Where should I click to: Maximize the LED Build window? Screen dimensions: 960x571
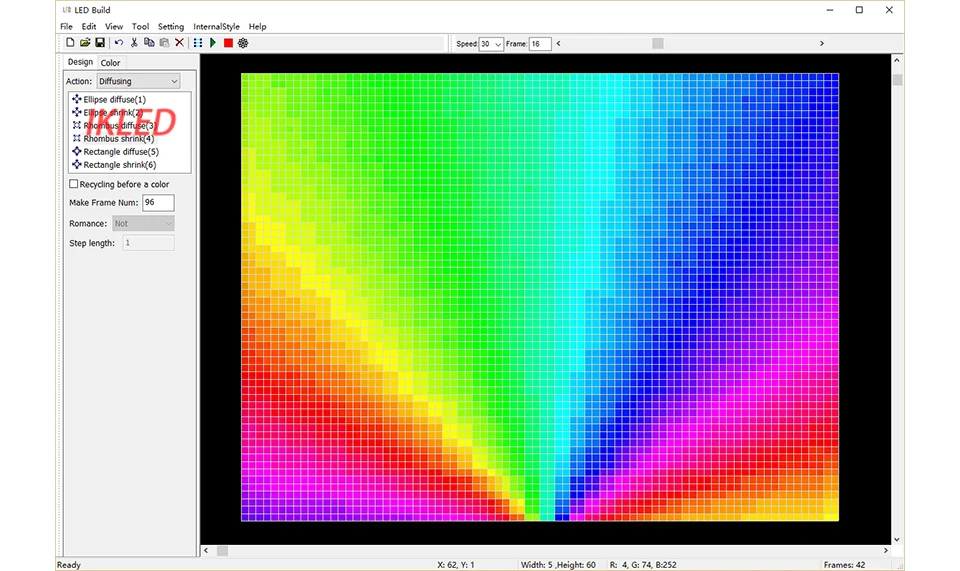(x=859, y=10)
